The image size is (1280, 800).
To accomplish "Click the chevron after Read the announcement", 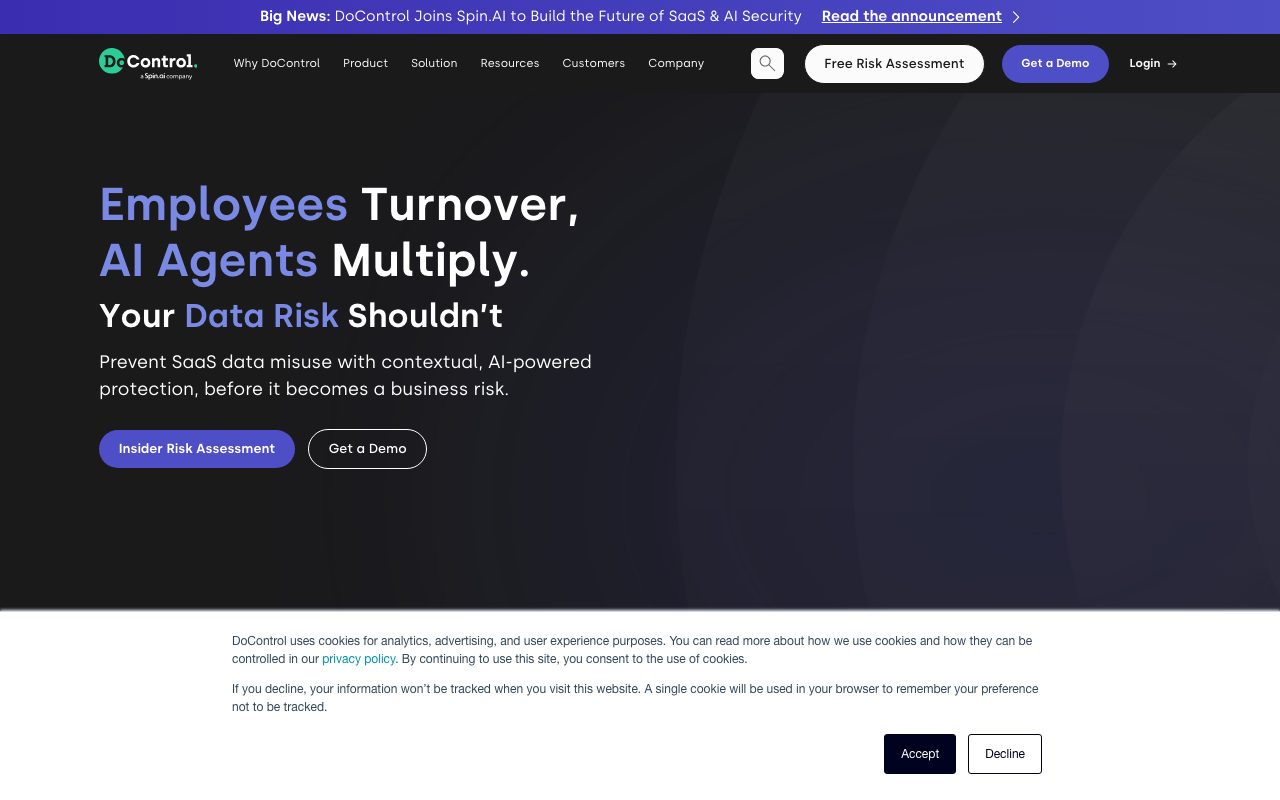I will 1016,17.
